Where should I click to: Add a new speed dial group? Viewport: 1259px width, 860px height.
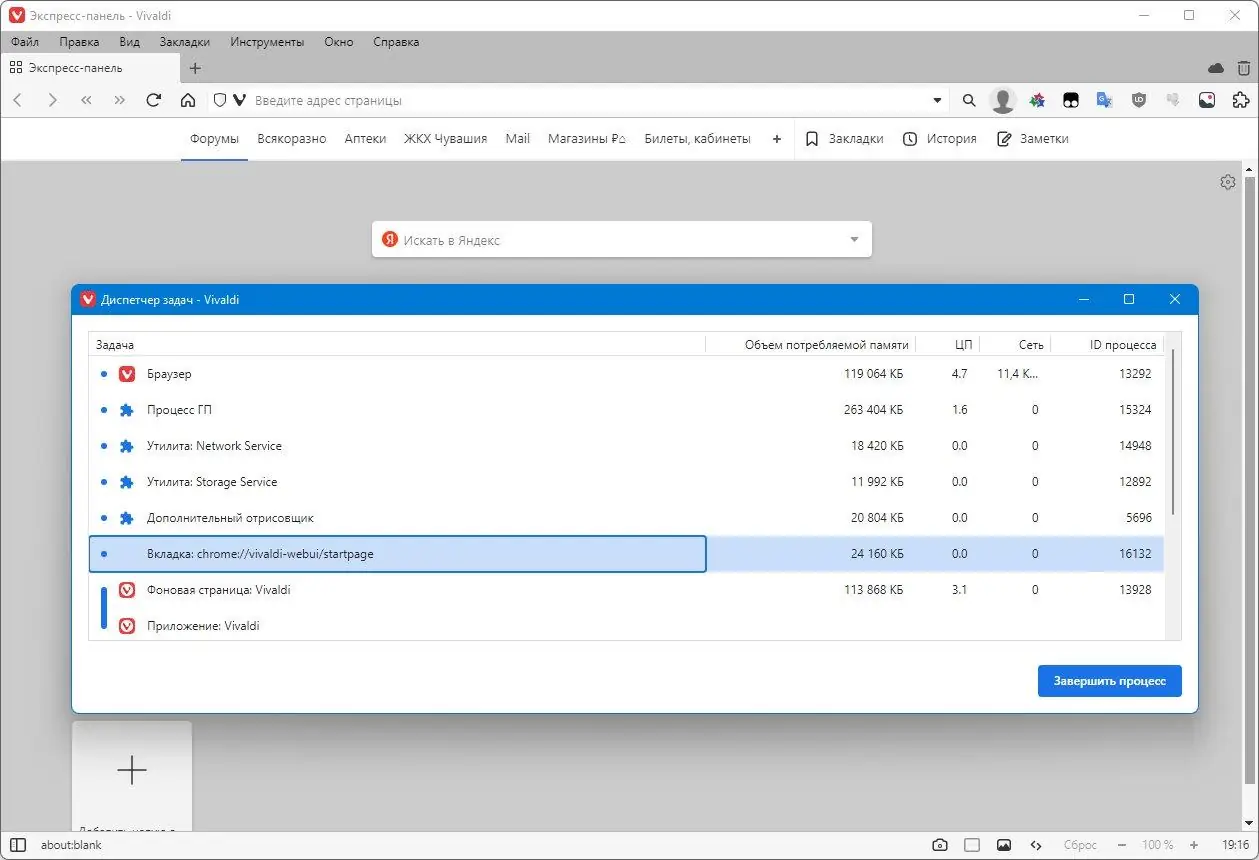tap(777, 139)
